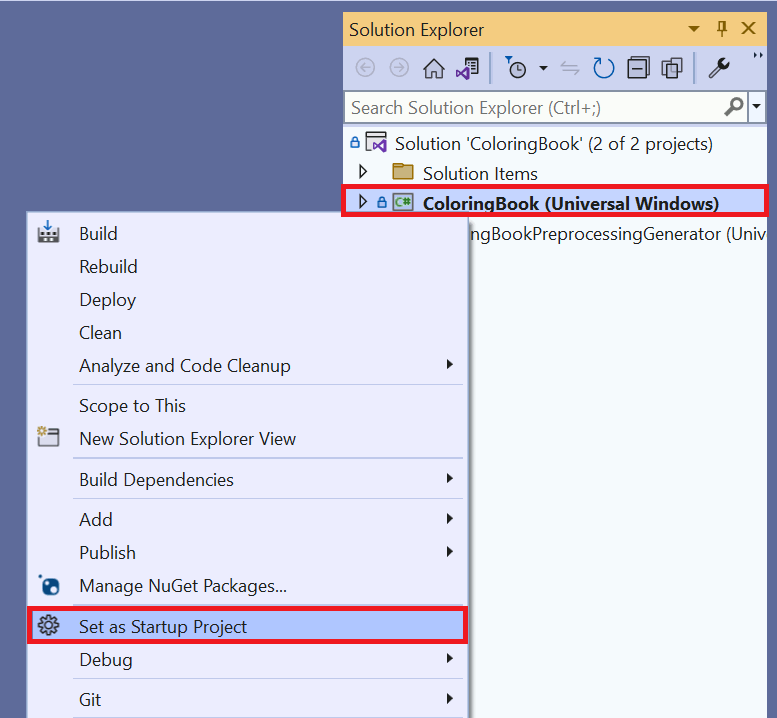Click the Manage NuGet Packages icon
This screenshot has height=718, width=777.
(x=48, y=586)
